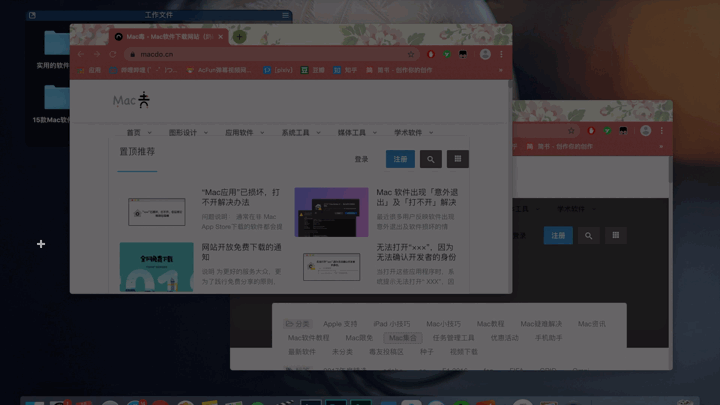Open the [pixiv] bookmark
Viewport: 720px width, 405px height.
pos(278,70)
